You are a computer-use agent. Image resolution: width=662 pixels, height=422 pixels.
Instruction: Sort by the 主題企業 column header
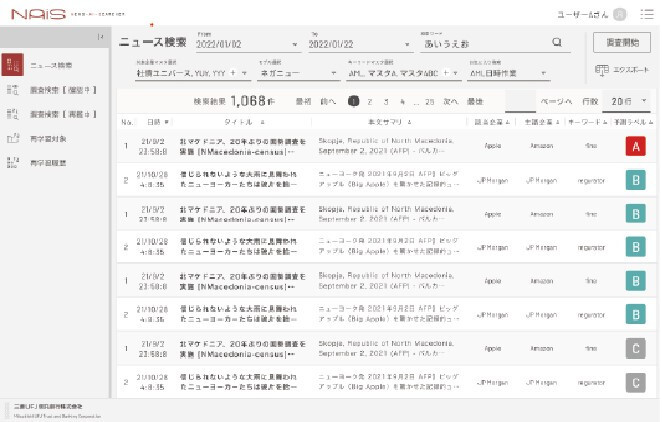click(x=542, y=122)
